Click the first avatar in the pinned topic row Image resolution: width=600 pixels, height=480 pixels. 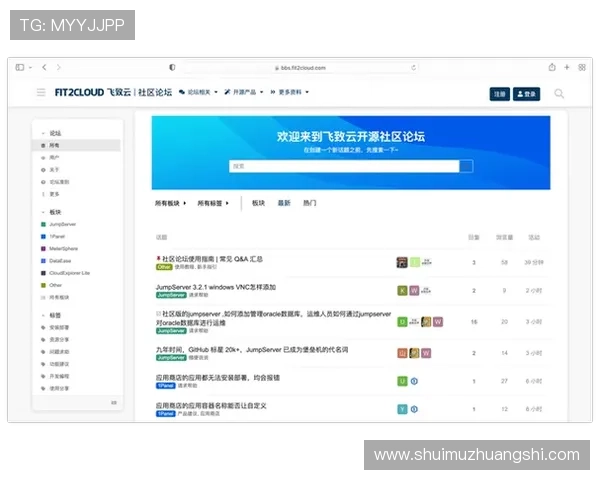[x=402, y=262]
